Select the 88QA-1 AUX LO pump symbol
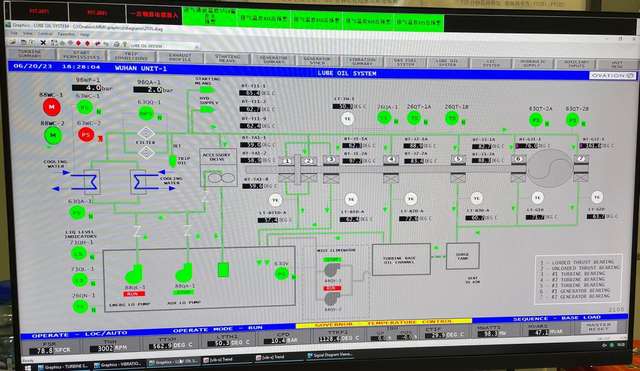 click(184, 273)
